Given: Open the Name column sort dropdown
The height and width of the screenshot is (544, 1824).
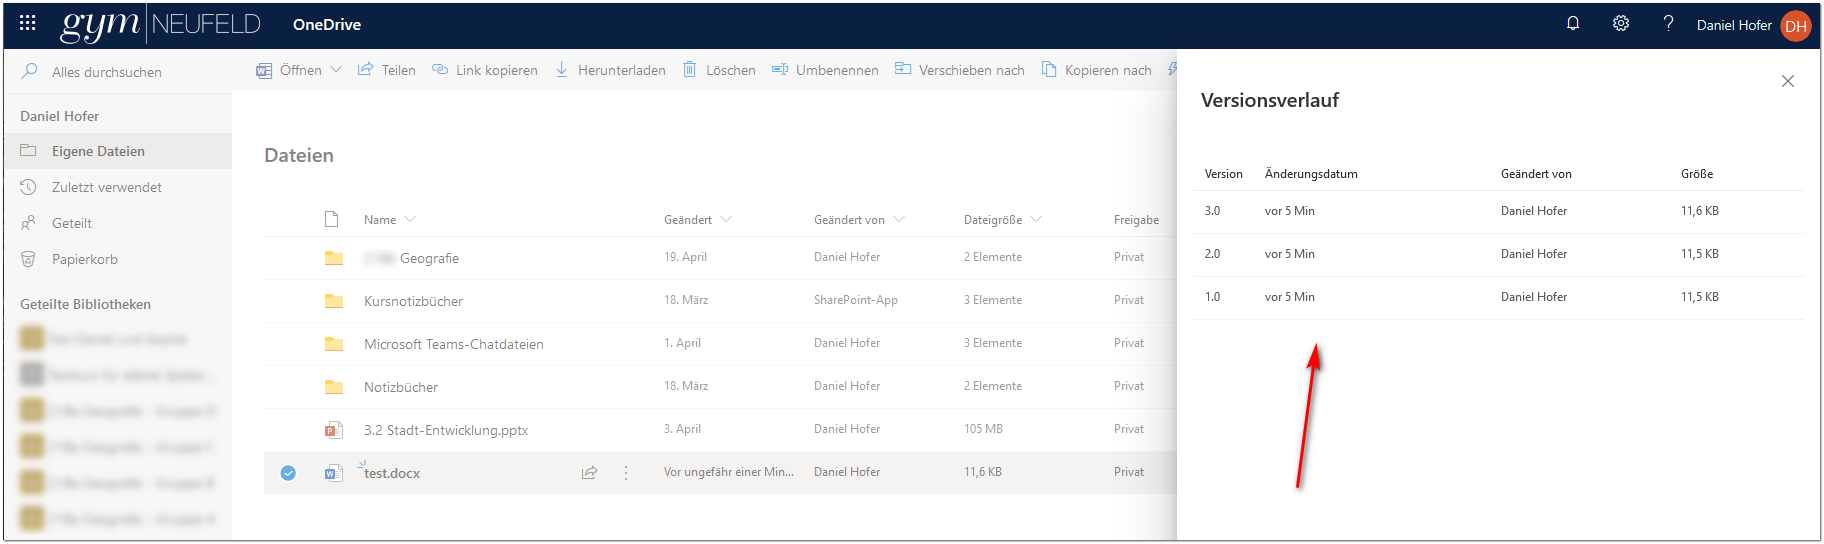Looking at the screenshot, I should tap(410, 220).
